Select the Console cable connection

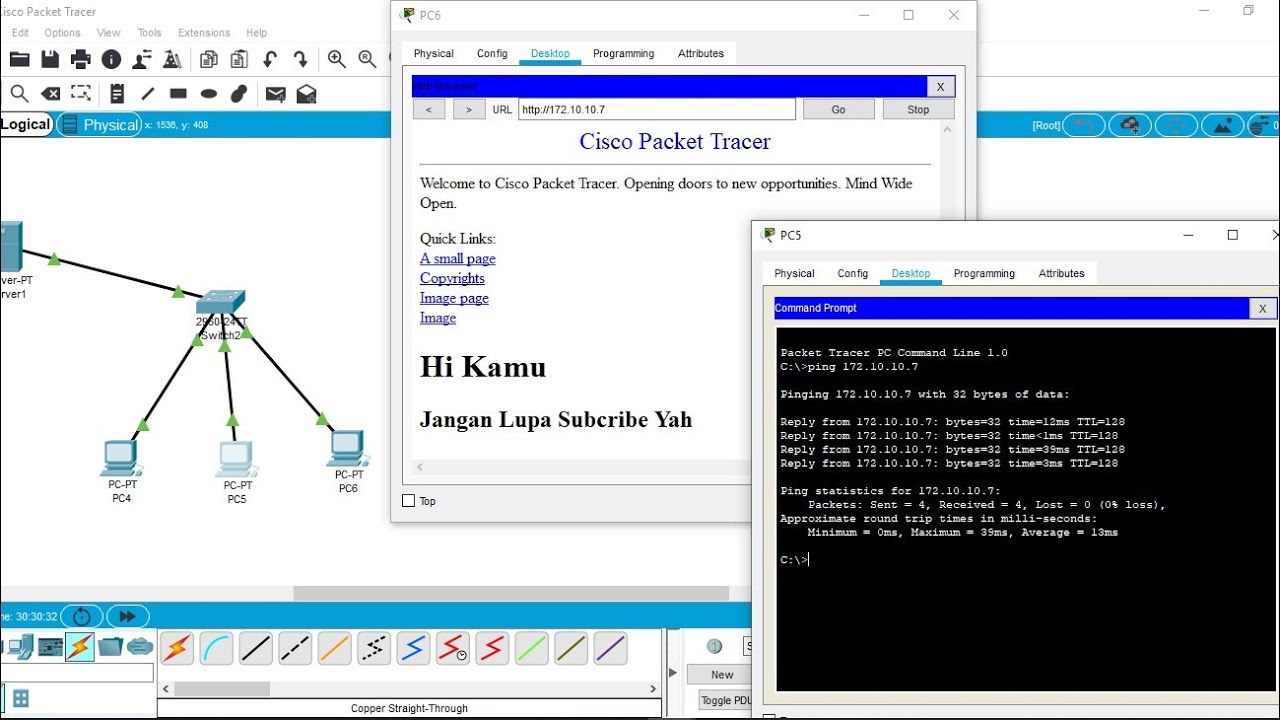click(x=216, y=649)
